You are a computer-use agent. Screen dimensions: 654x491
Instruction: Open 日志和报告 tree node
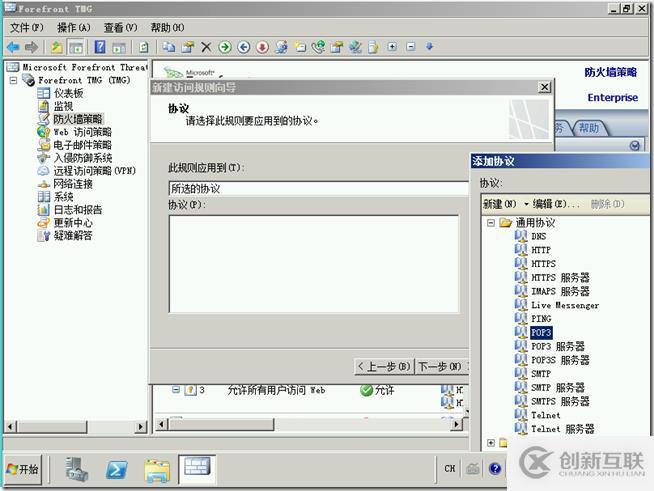click(x=78, y=209)
